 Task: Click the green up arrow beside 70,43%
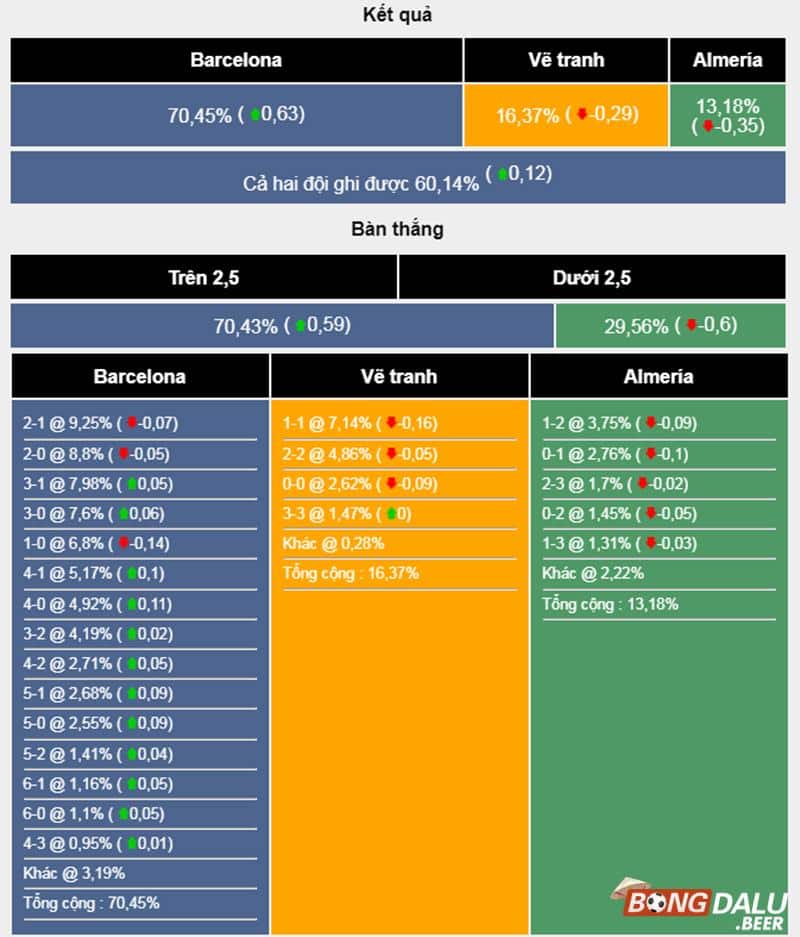299,325
